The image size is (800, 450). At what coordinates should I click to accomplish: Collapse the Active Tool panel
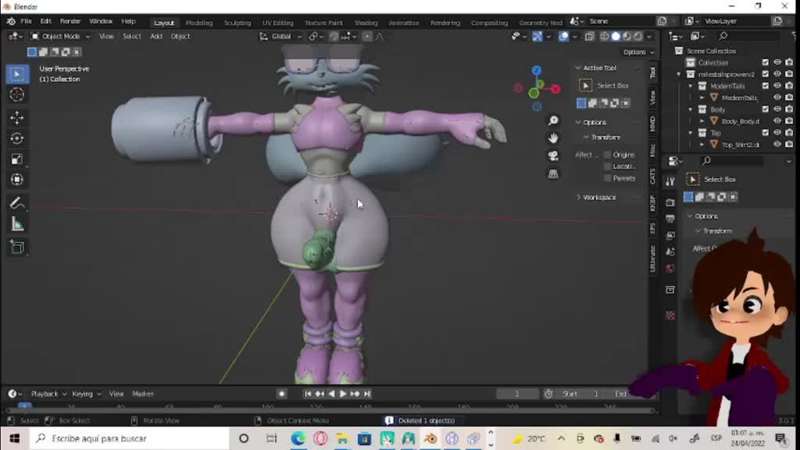point(578,68)
